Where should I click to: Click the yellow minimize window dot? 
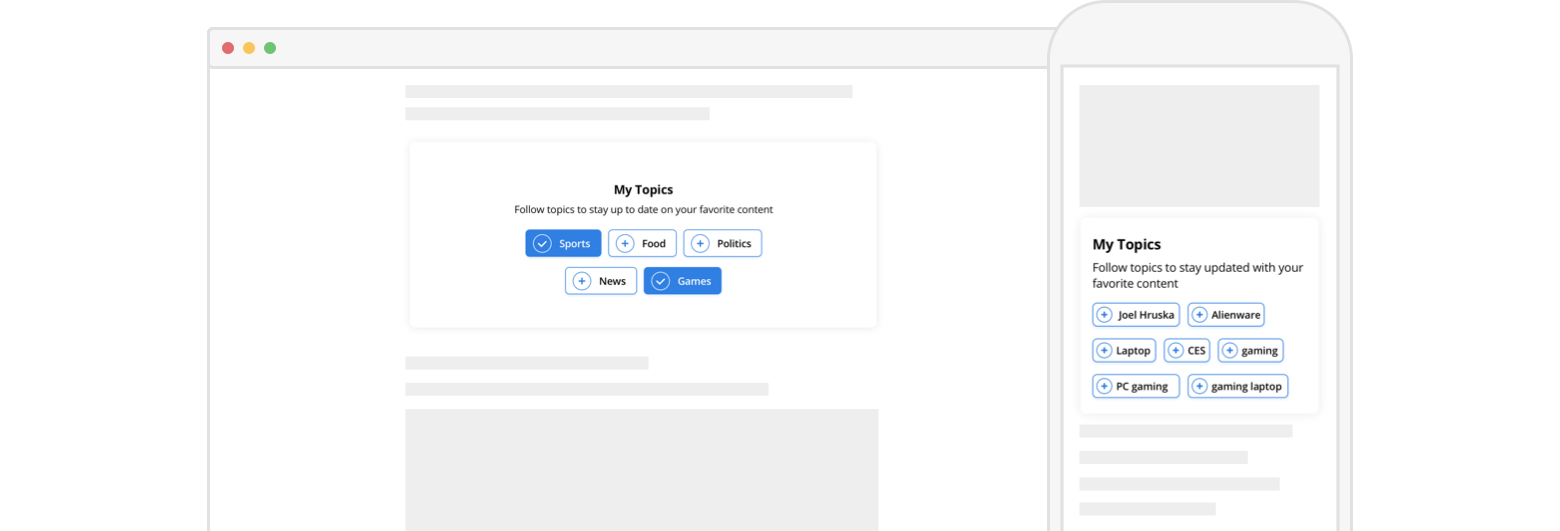[x=249, y=48]
